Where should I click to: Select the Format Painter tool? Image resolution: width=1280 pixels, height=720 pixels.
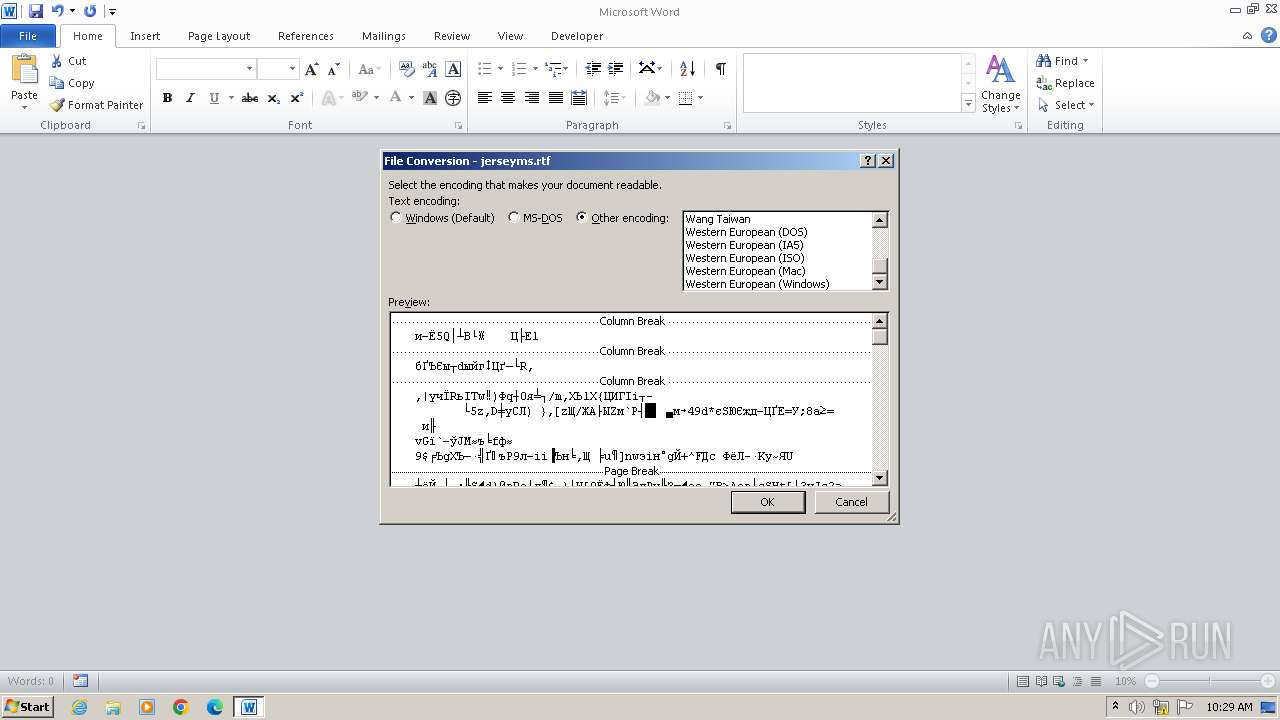coord(96,105)
